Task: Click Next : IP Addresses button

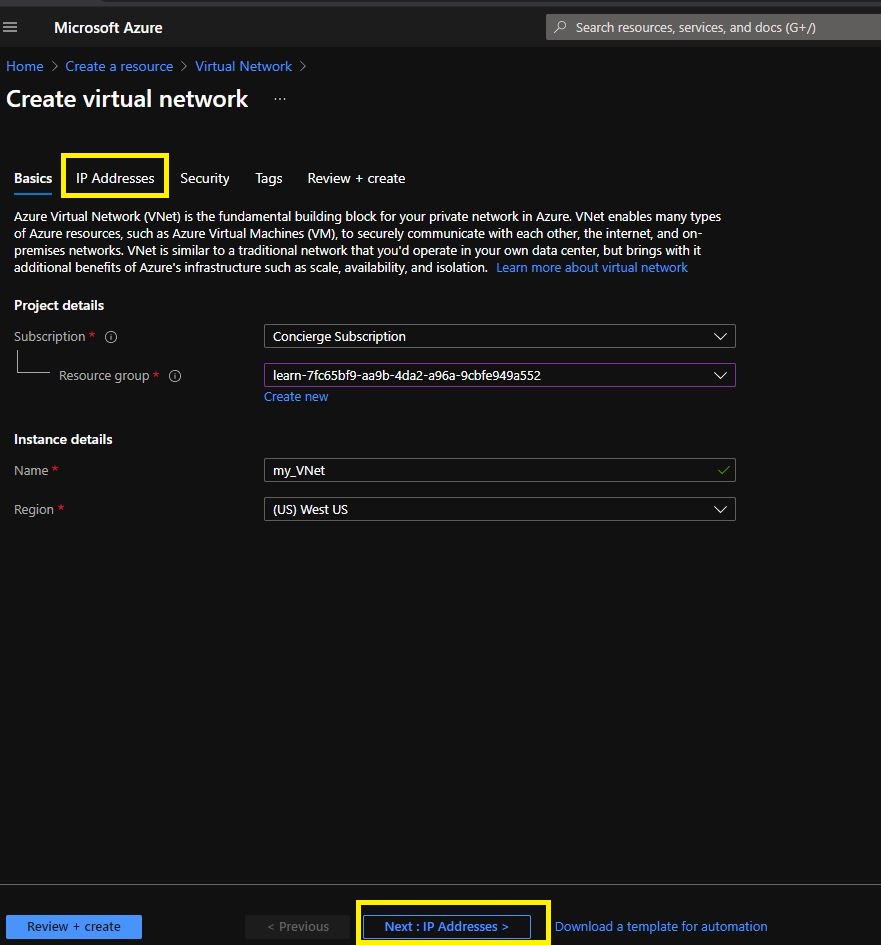Action: [x=447, y=926]
